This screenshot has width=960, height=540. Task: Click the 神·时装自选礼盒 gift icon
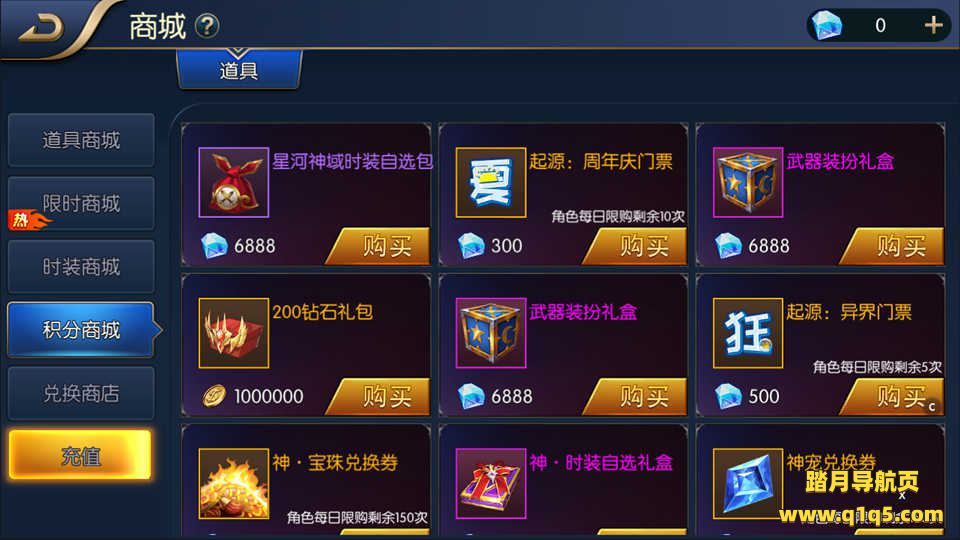tap(491, 484)
